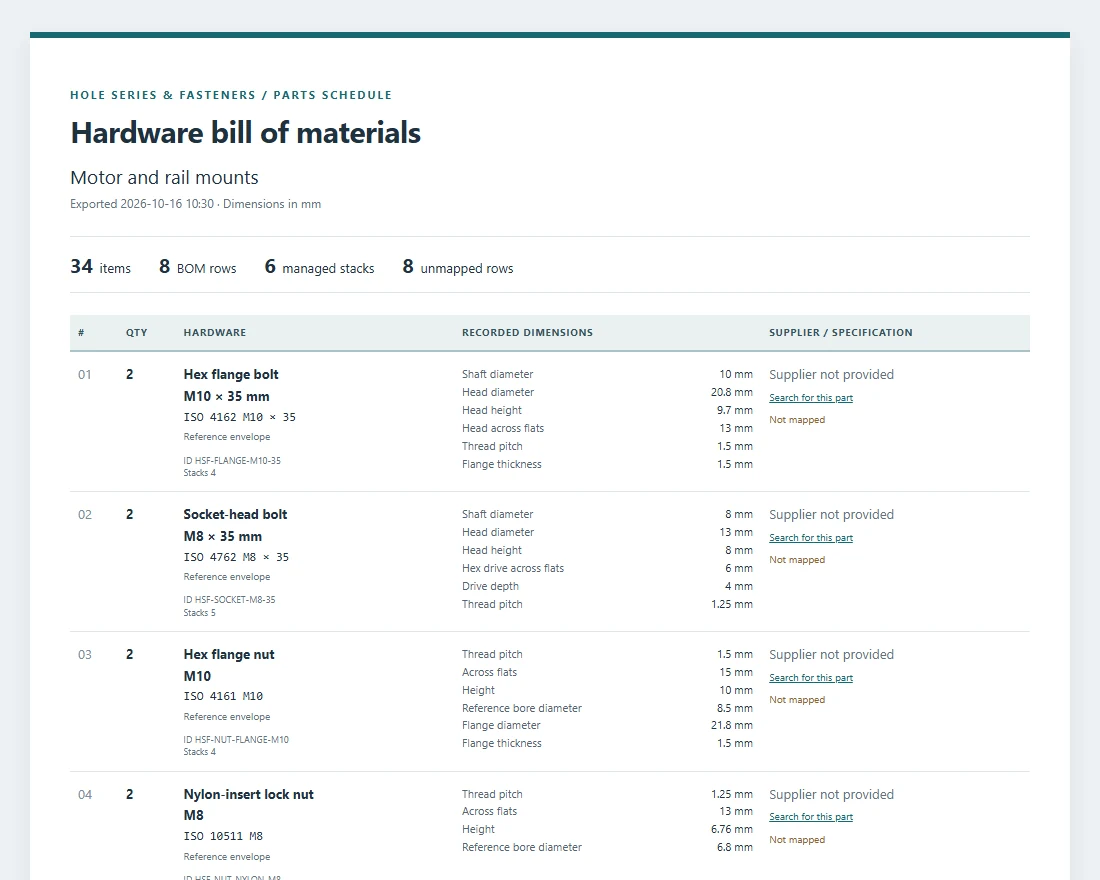
Task: Click the 'ID HSF-FLANGE-M10-35' identifier
Action: coord(232,461)
